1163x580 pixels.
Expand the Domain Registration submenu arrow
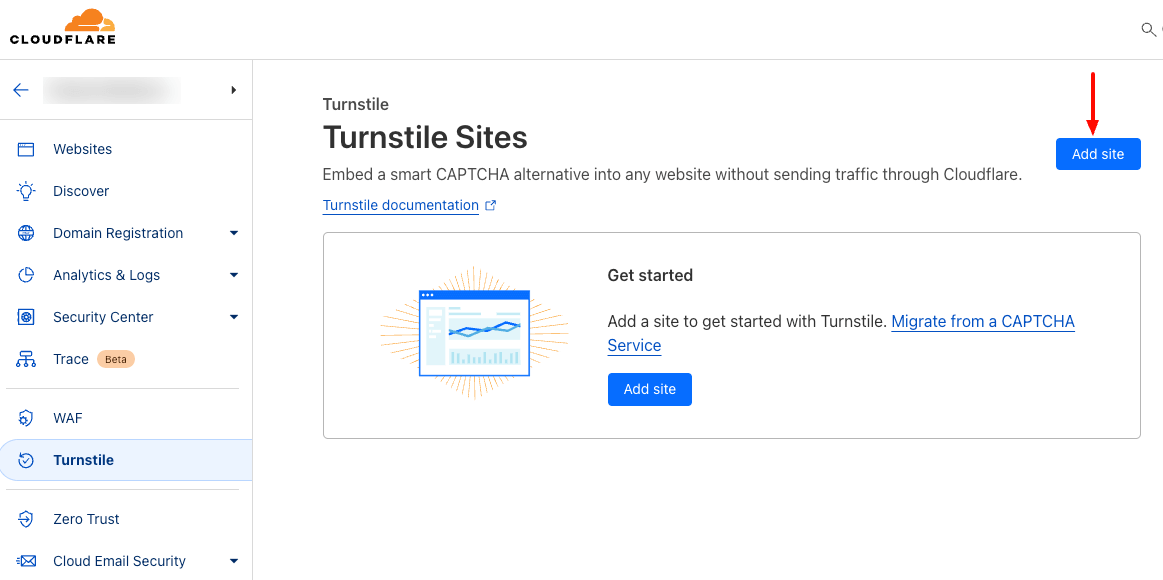point(234,233)
